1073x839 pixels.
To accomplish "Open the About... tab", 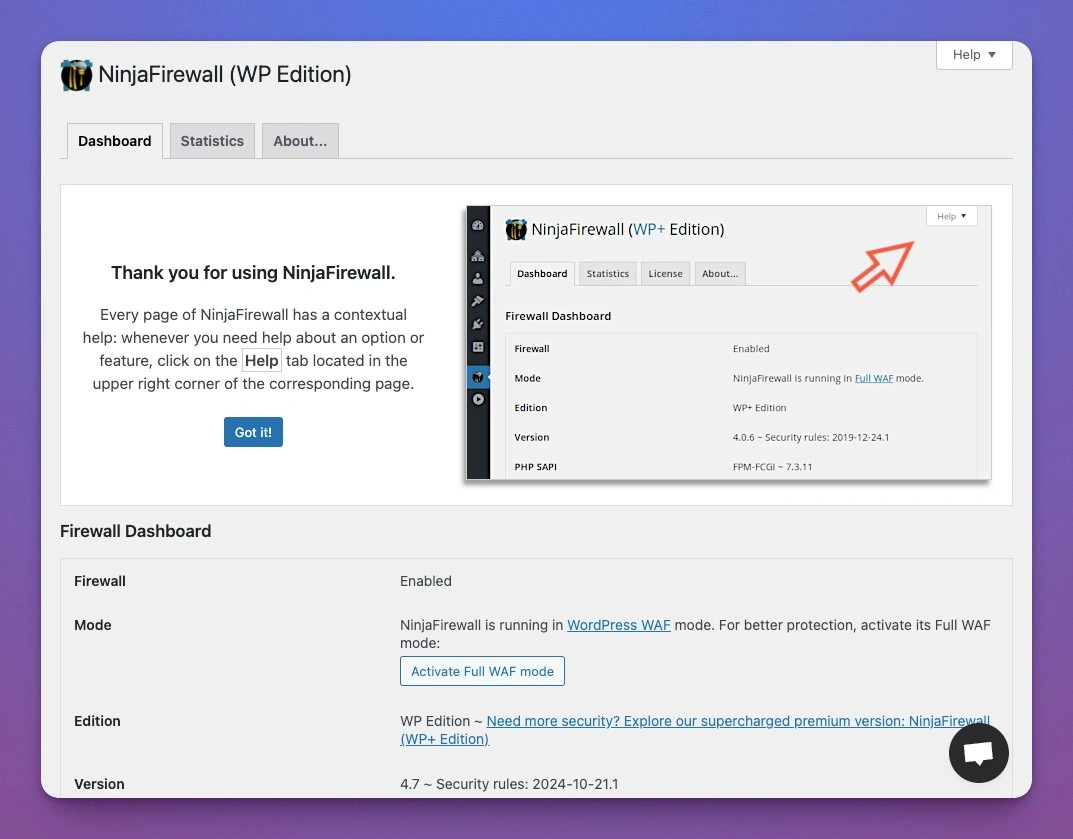I will [300, 141].
